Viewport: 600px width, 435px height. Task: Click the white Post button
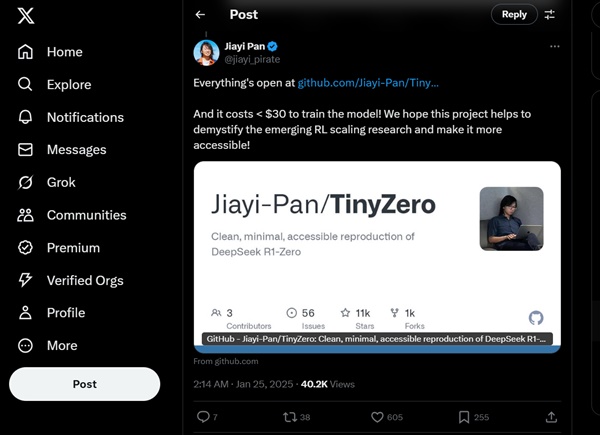(x=85, y=384)
